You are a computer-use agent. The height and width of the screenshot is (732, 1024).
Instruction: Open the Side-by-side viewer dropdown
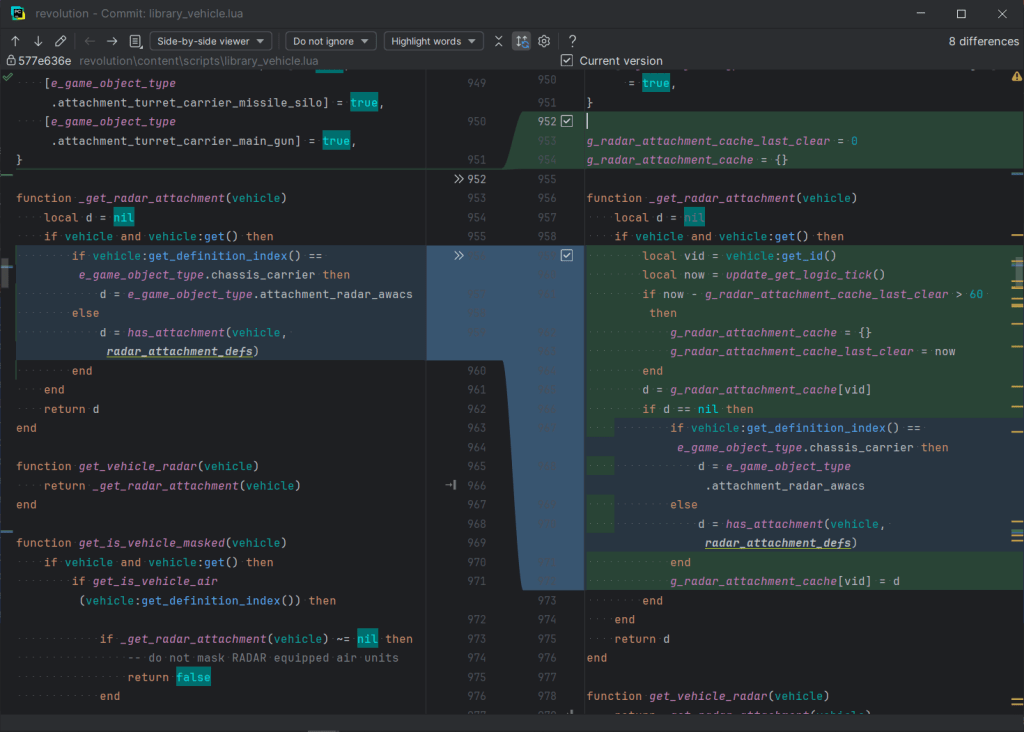coord(211,41)
